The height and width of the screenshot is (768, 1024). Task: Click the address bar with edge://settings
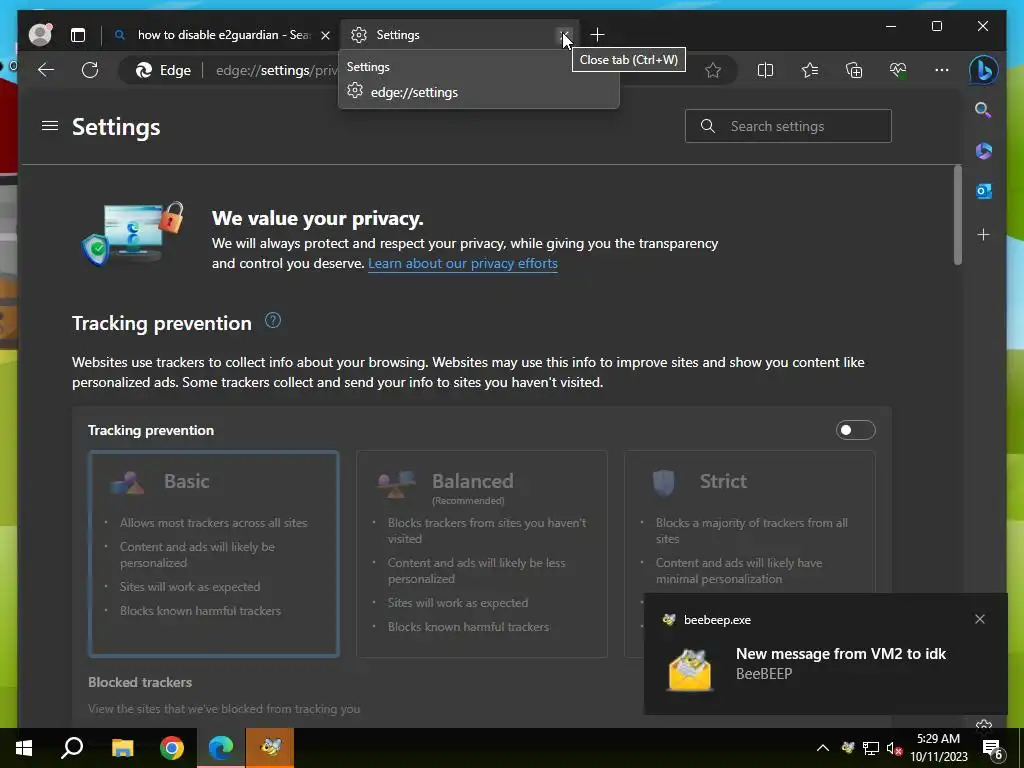(278, 70)
